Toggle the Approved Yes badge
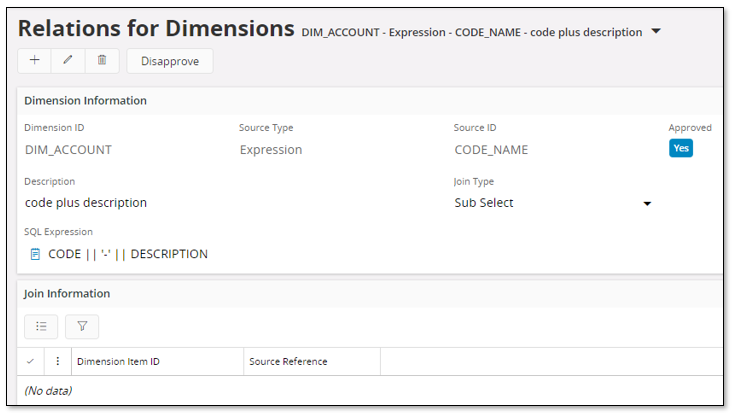 click(x=680, y=148)
